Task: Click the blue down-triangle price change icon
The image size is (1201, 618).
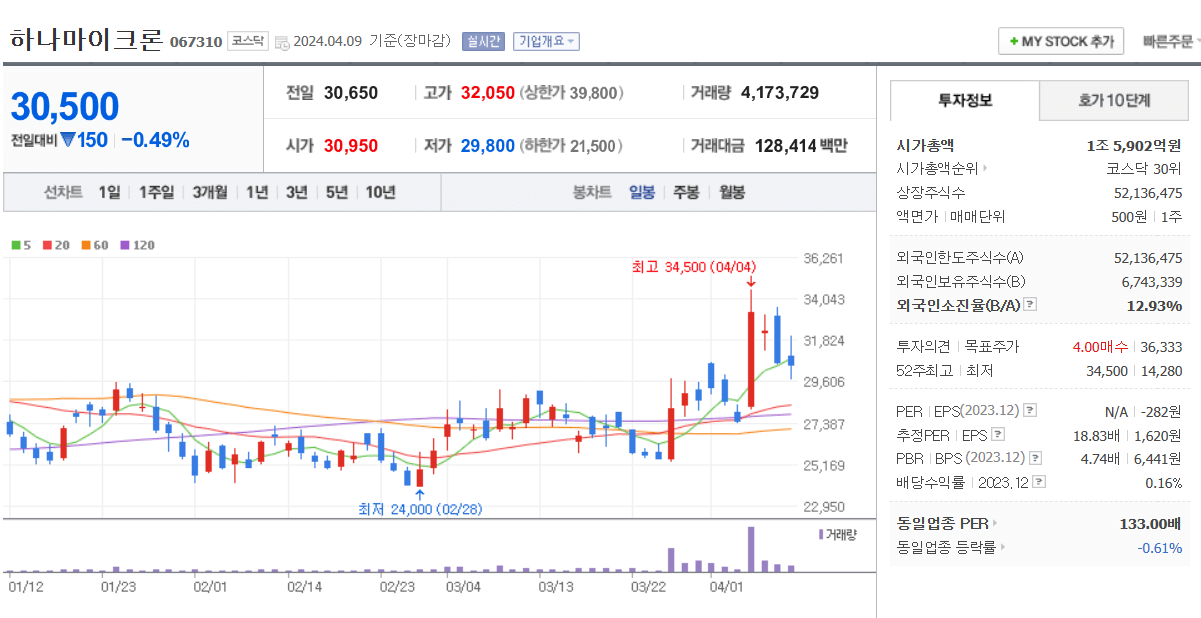Action: (67, 140)
